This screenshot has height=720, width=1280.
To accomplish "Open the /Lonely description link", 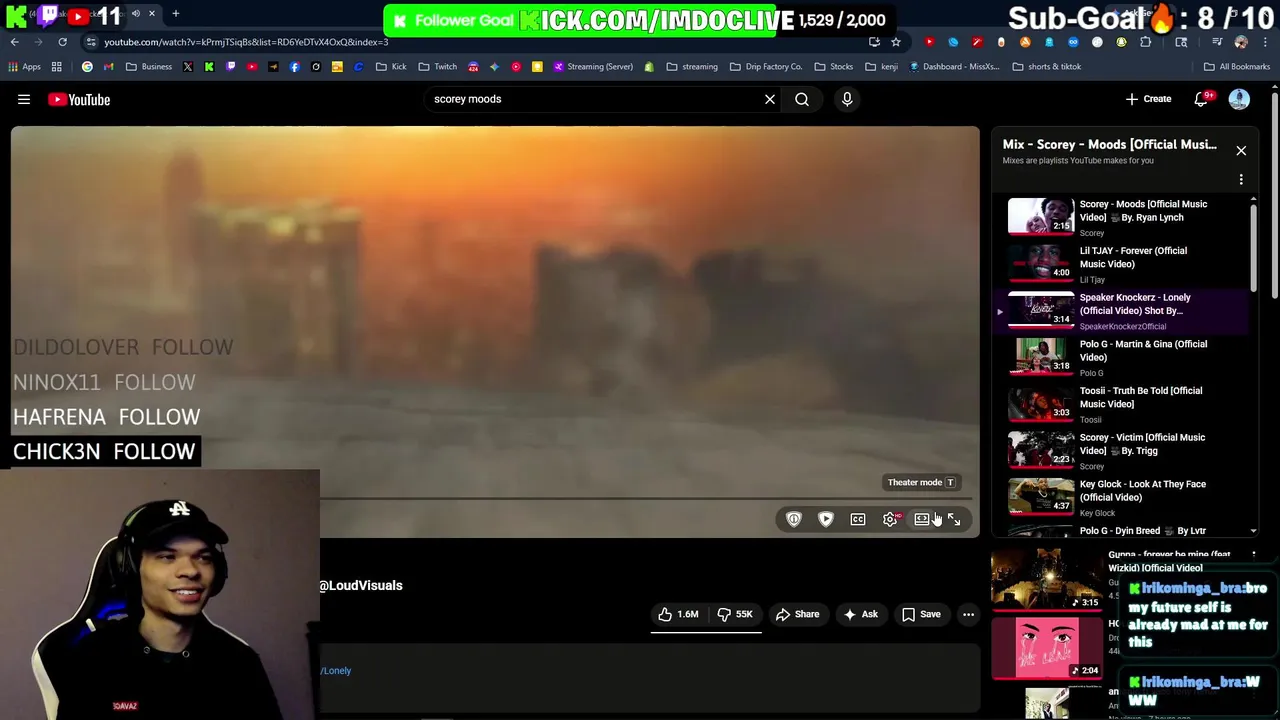I will (x=336, y=671).
